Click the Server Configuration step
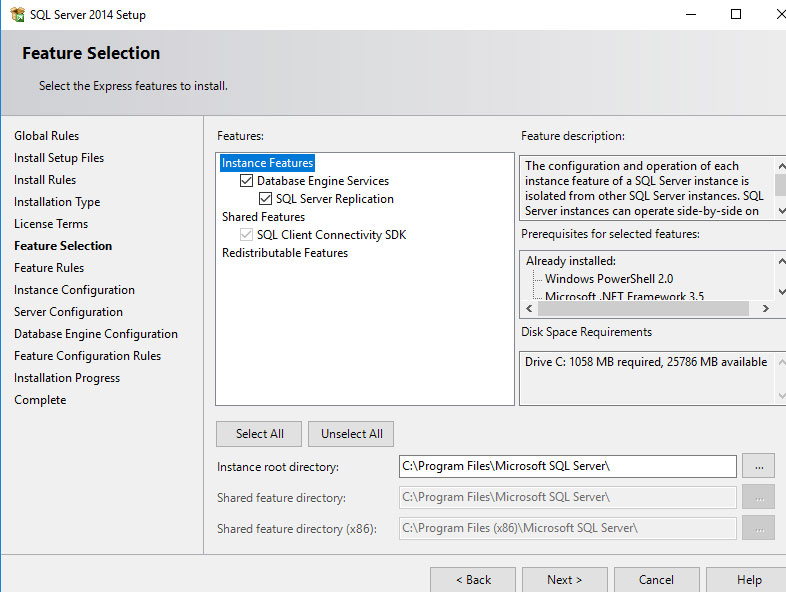 tap(68, 312)
